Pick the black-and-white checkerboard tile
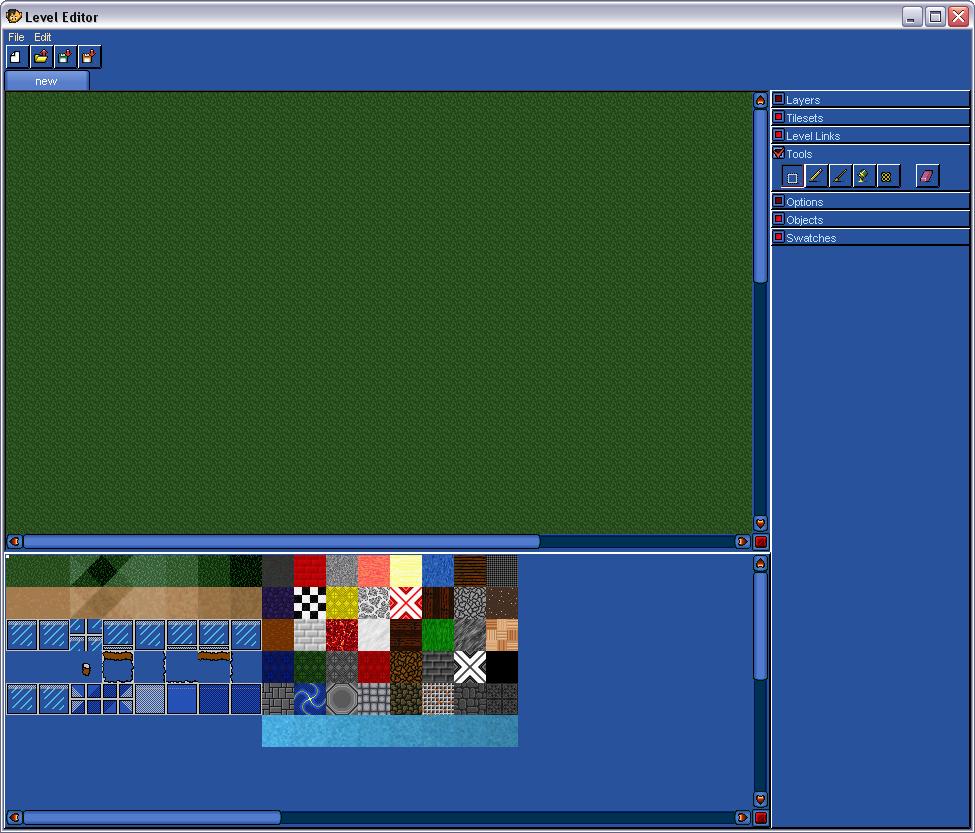Viewport: 975px width, 833px height. click(310, 603)
